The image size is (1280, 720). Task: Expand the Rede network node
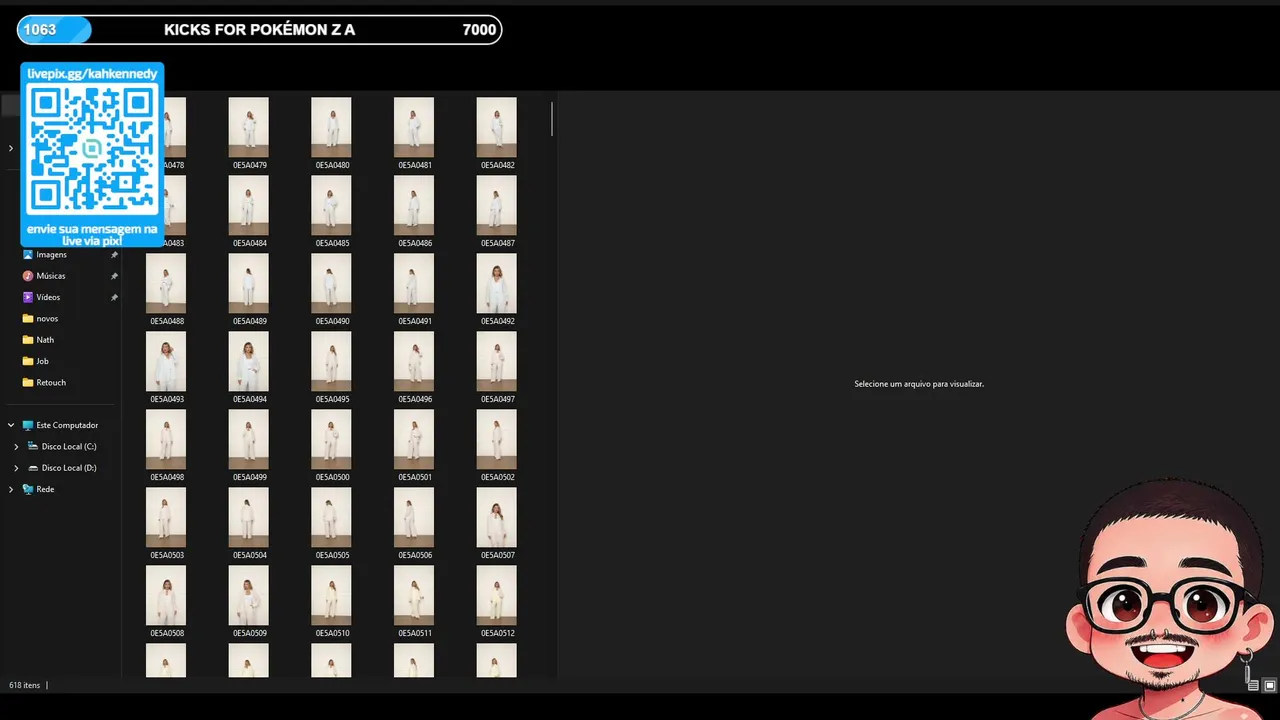coord(11,489)
